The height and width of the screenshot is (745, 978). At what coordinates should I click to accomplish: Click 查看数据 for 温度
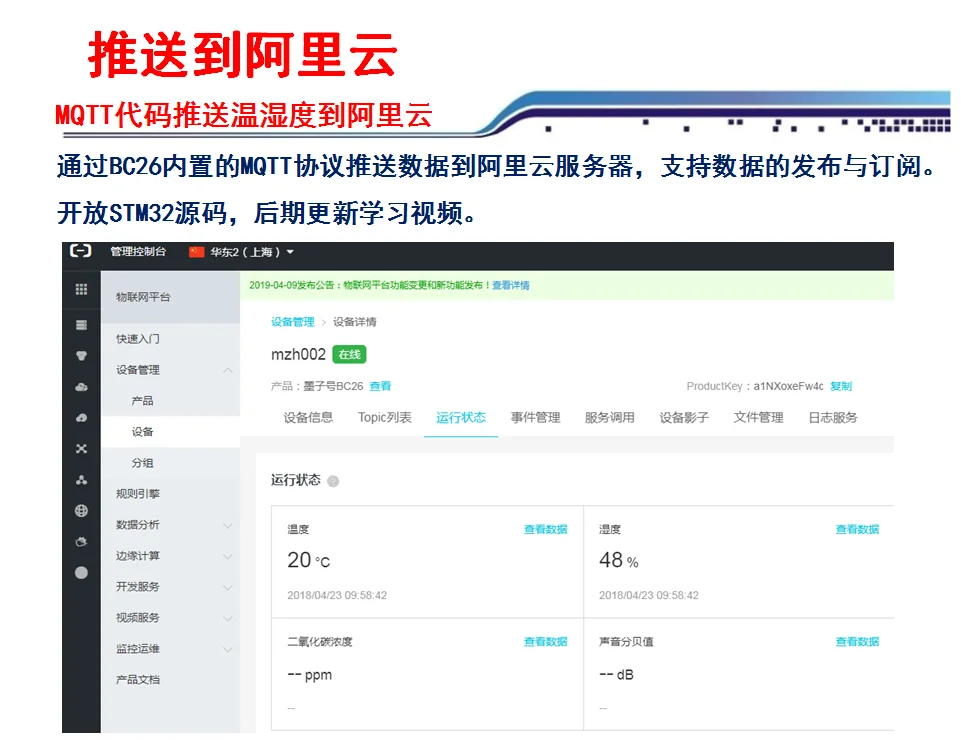(x=546, y=529)
